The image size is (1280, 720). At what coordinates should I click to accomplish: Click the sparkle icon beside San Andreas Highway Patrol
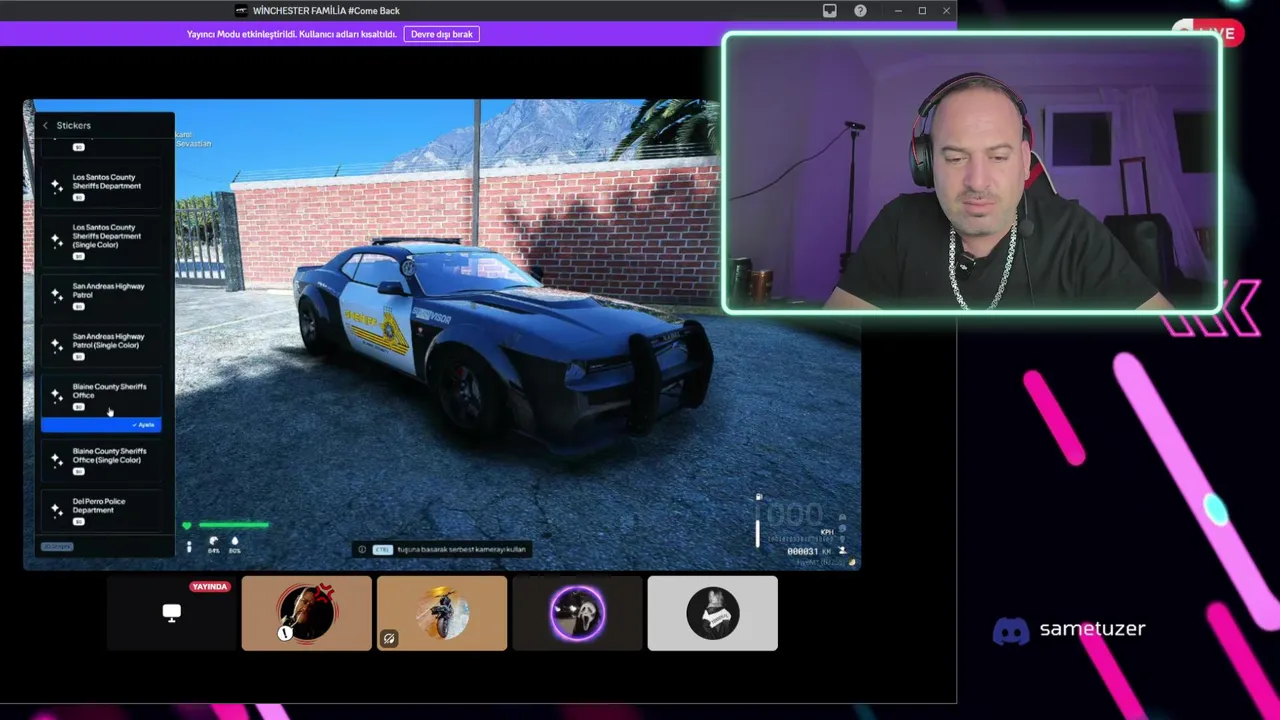tap(57, 296)
